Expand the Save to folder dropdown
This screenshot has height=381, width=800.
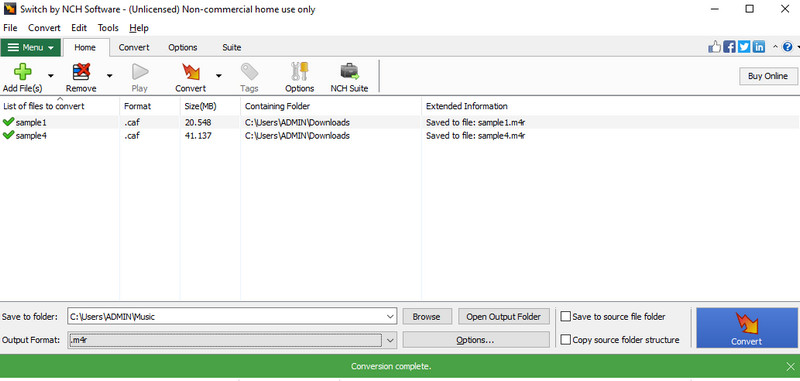coord(391,316)
